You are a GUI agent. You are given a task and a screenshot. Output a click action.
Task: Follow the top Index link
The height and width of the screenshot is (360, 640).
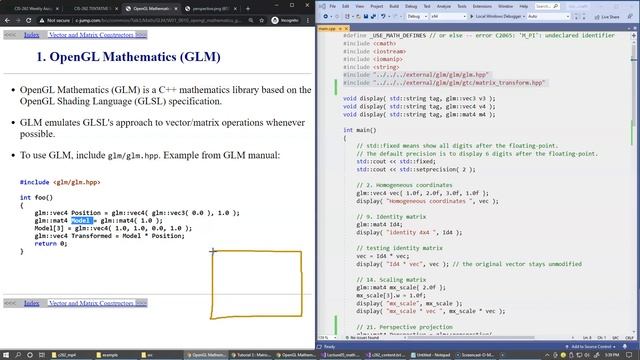point(31,35)
